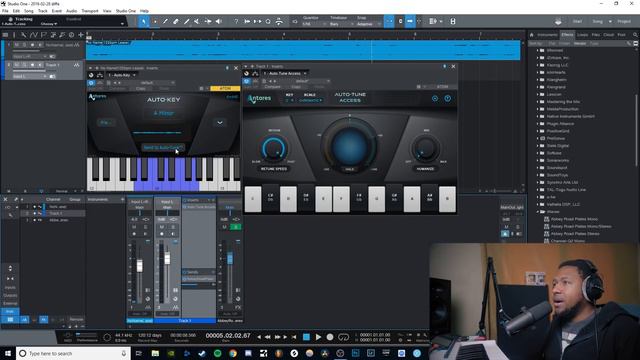Screen dimensions: 640x360
Task: Pin the Auto-Tune Access plugin window
Action: (444, 66)
